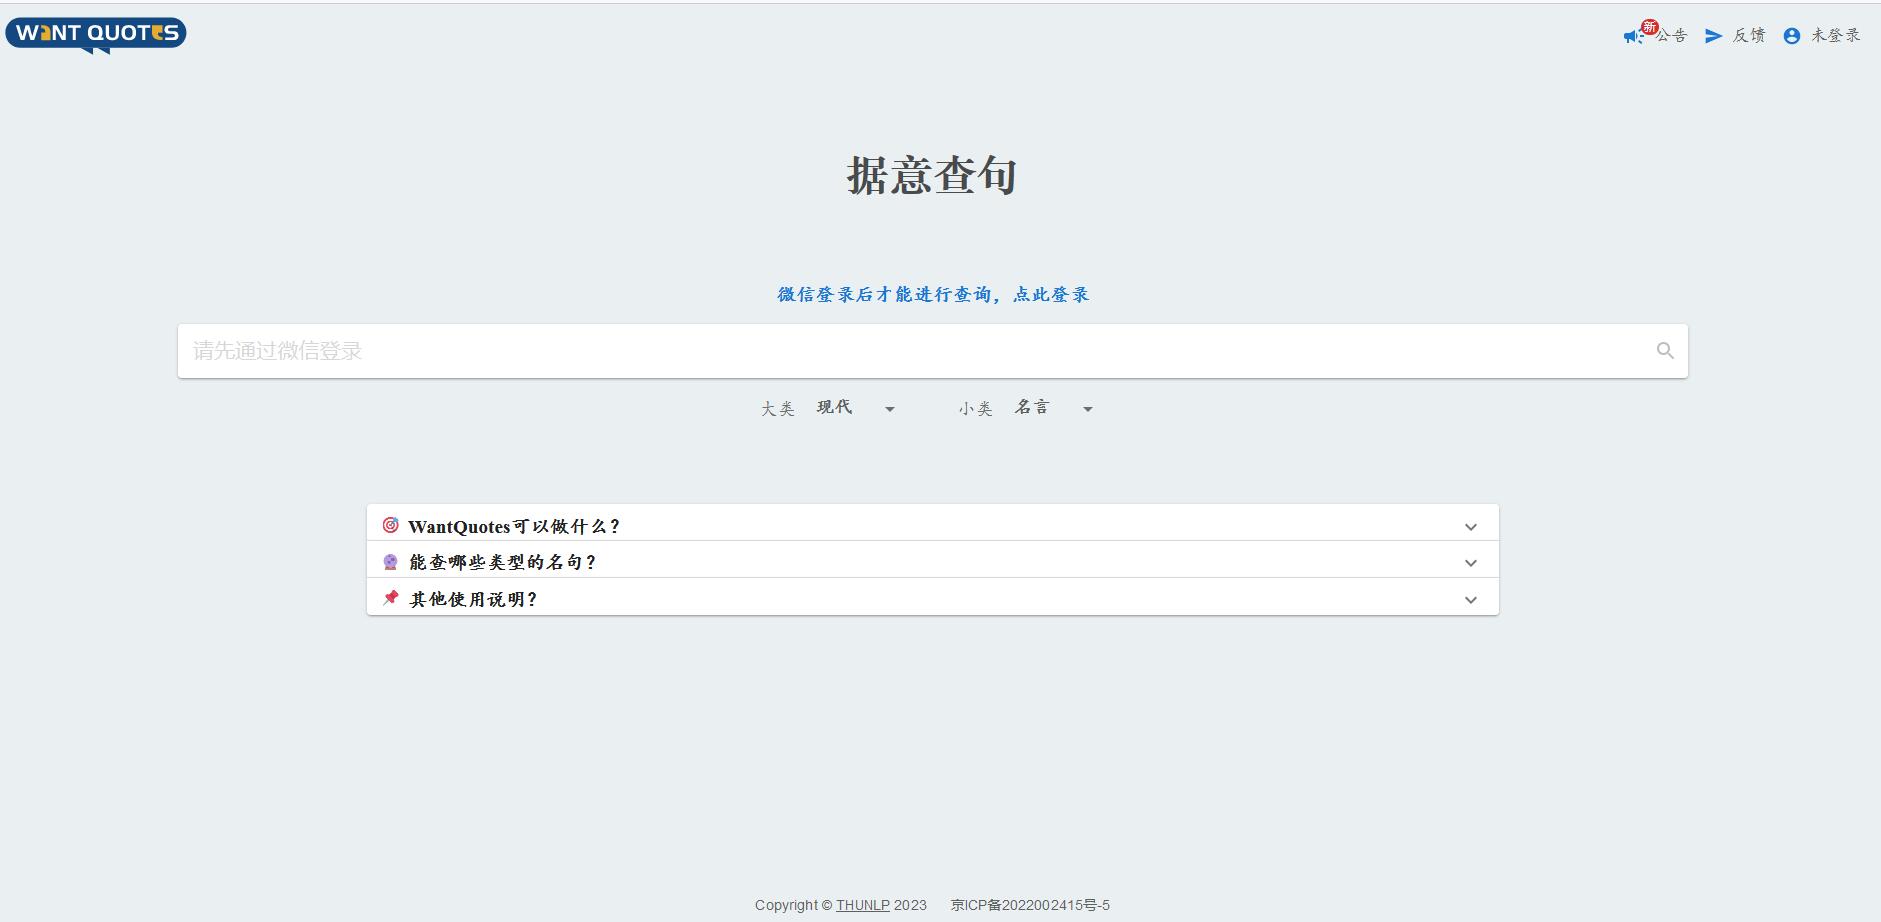Click the crystal ball icon beside 能查哪些类型的名句

coord(390,561)
